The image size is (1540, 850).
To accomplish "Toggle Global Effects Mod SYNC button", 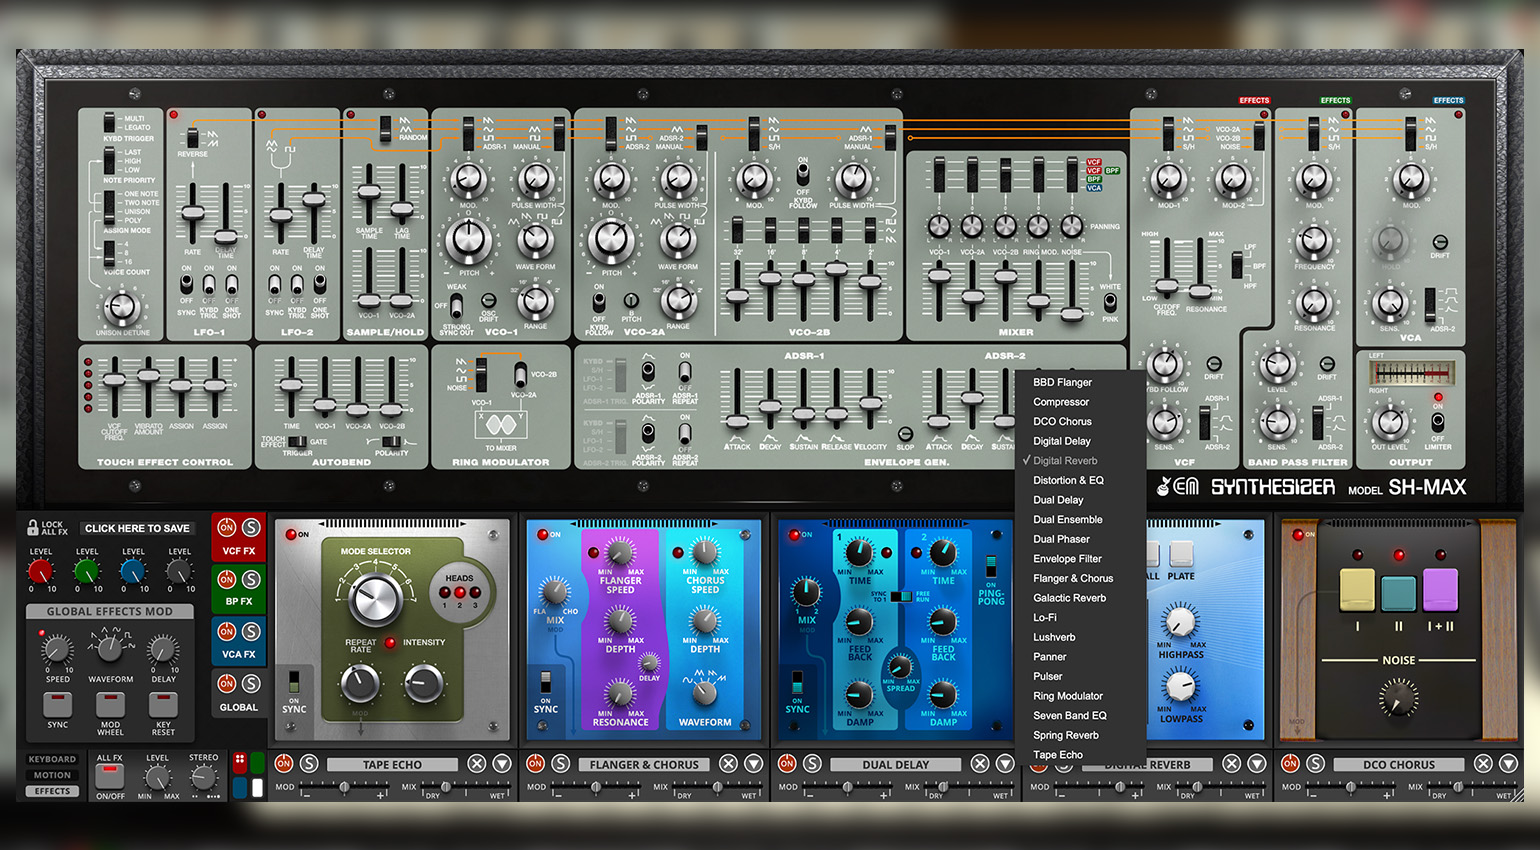I will pos(58,705).
